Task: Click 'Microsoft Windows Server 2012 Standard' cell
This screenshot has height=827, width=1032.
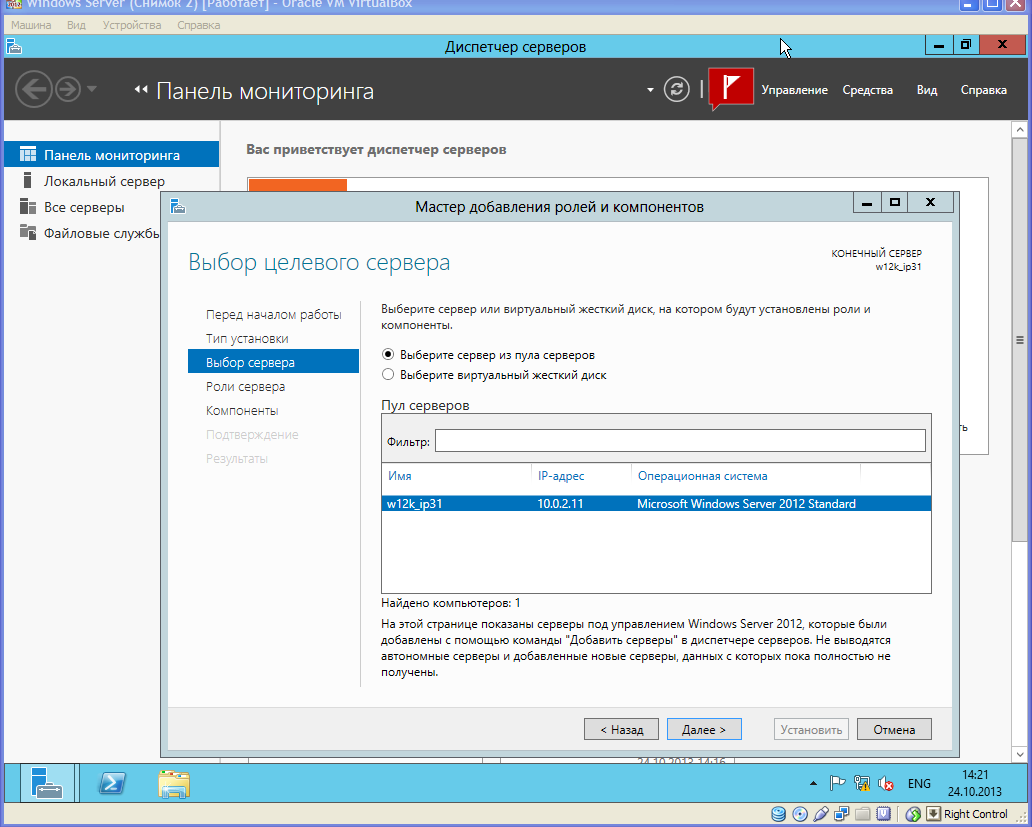Action: 746,503
